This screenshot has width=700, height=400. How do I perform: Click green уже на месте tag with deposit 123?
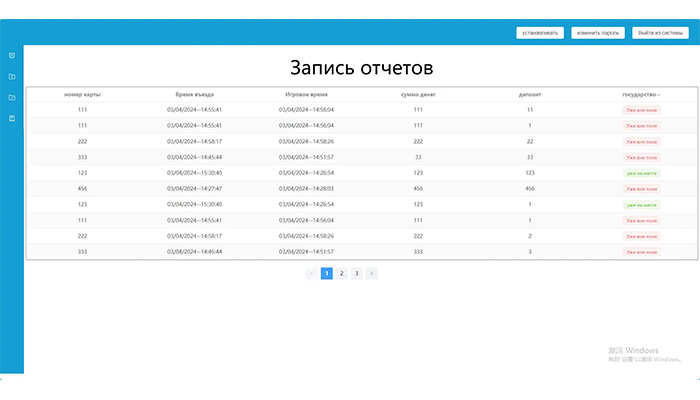(x=642, y=173)
